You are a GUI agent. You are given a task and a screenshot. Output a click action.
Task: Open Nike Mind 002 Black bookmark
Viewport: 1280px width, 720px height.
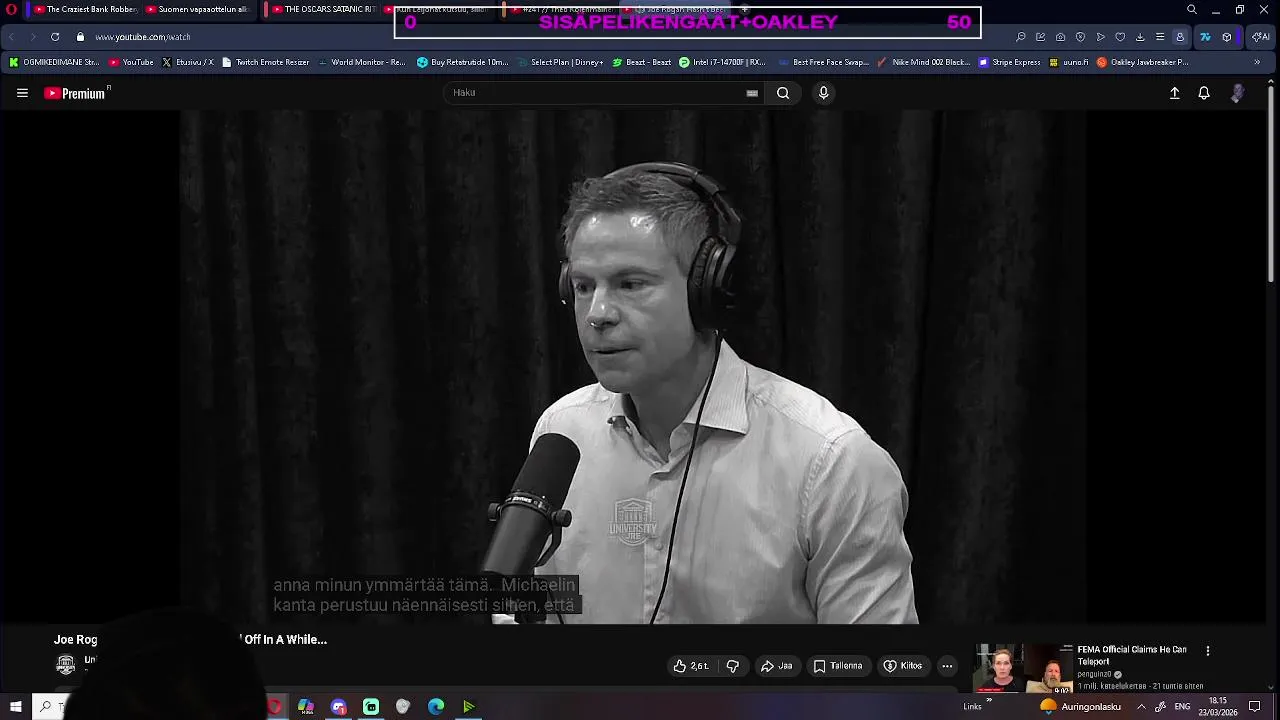(923, 62)
